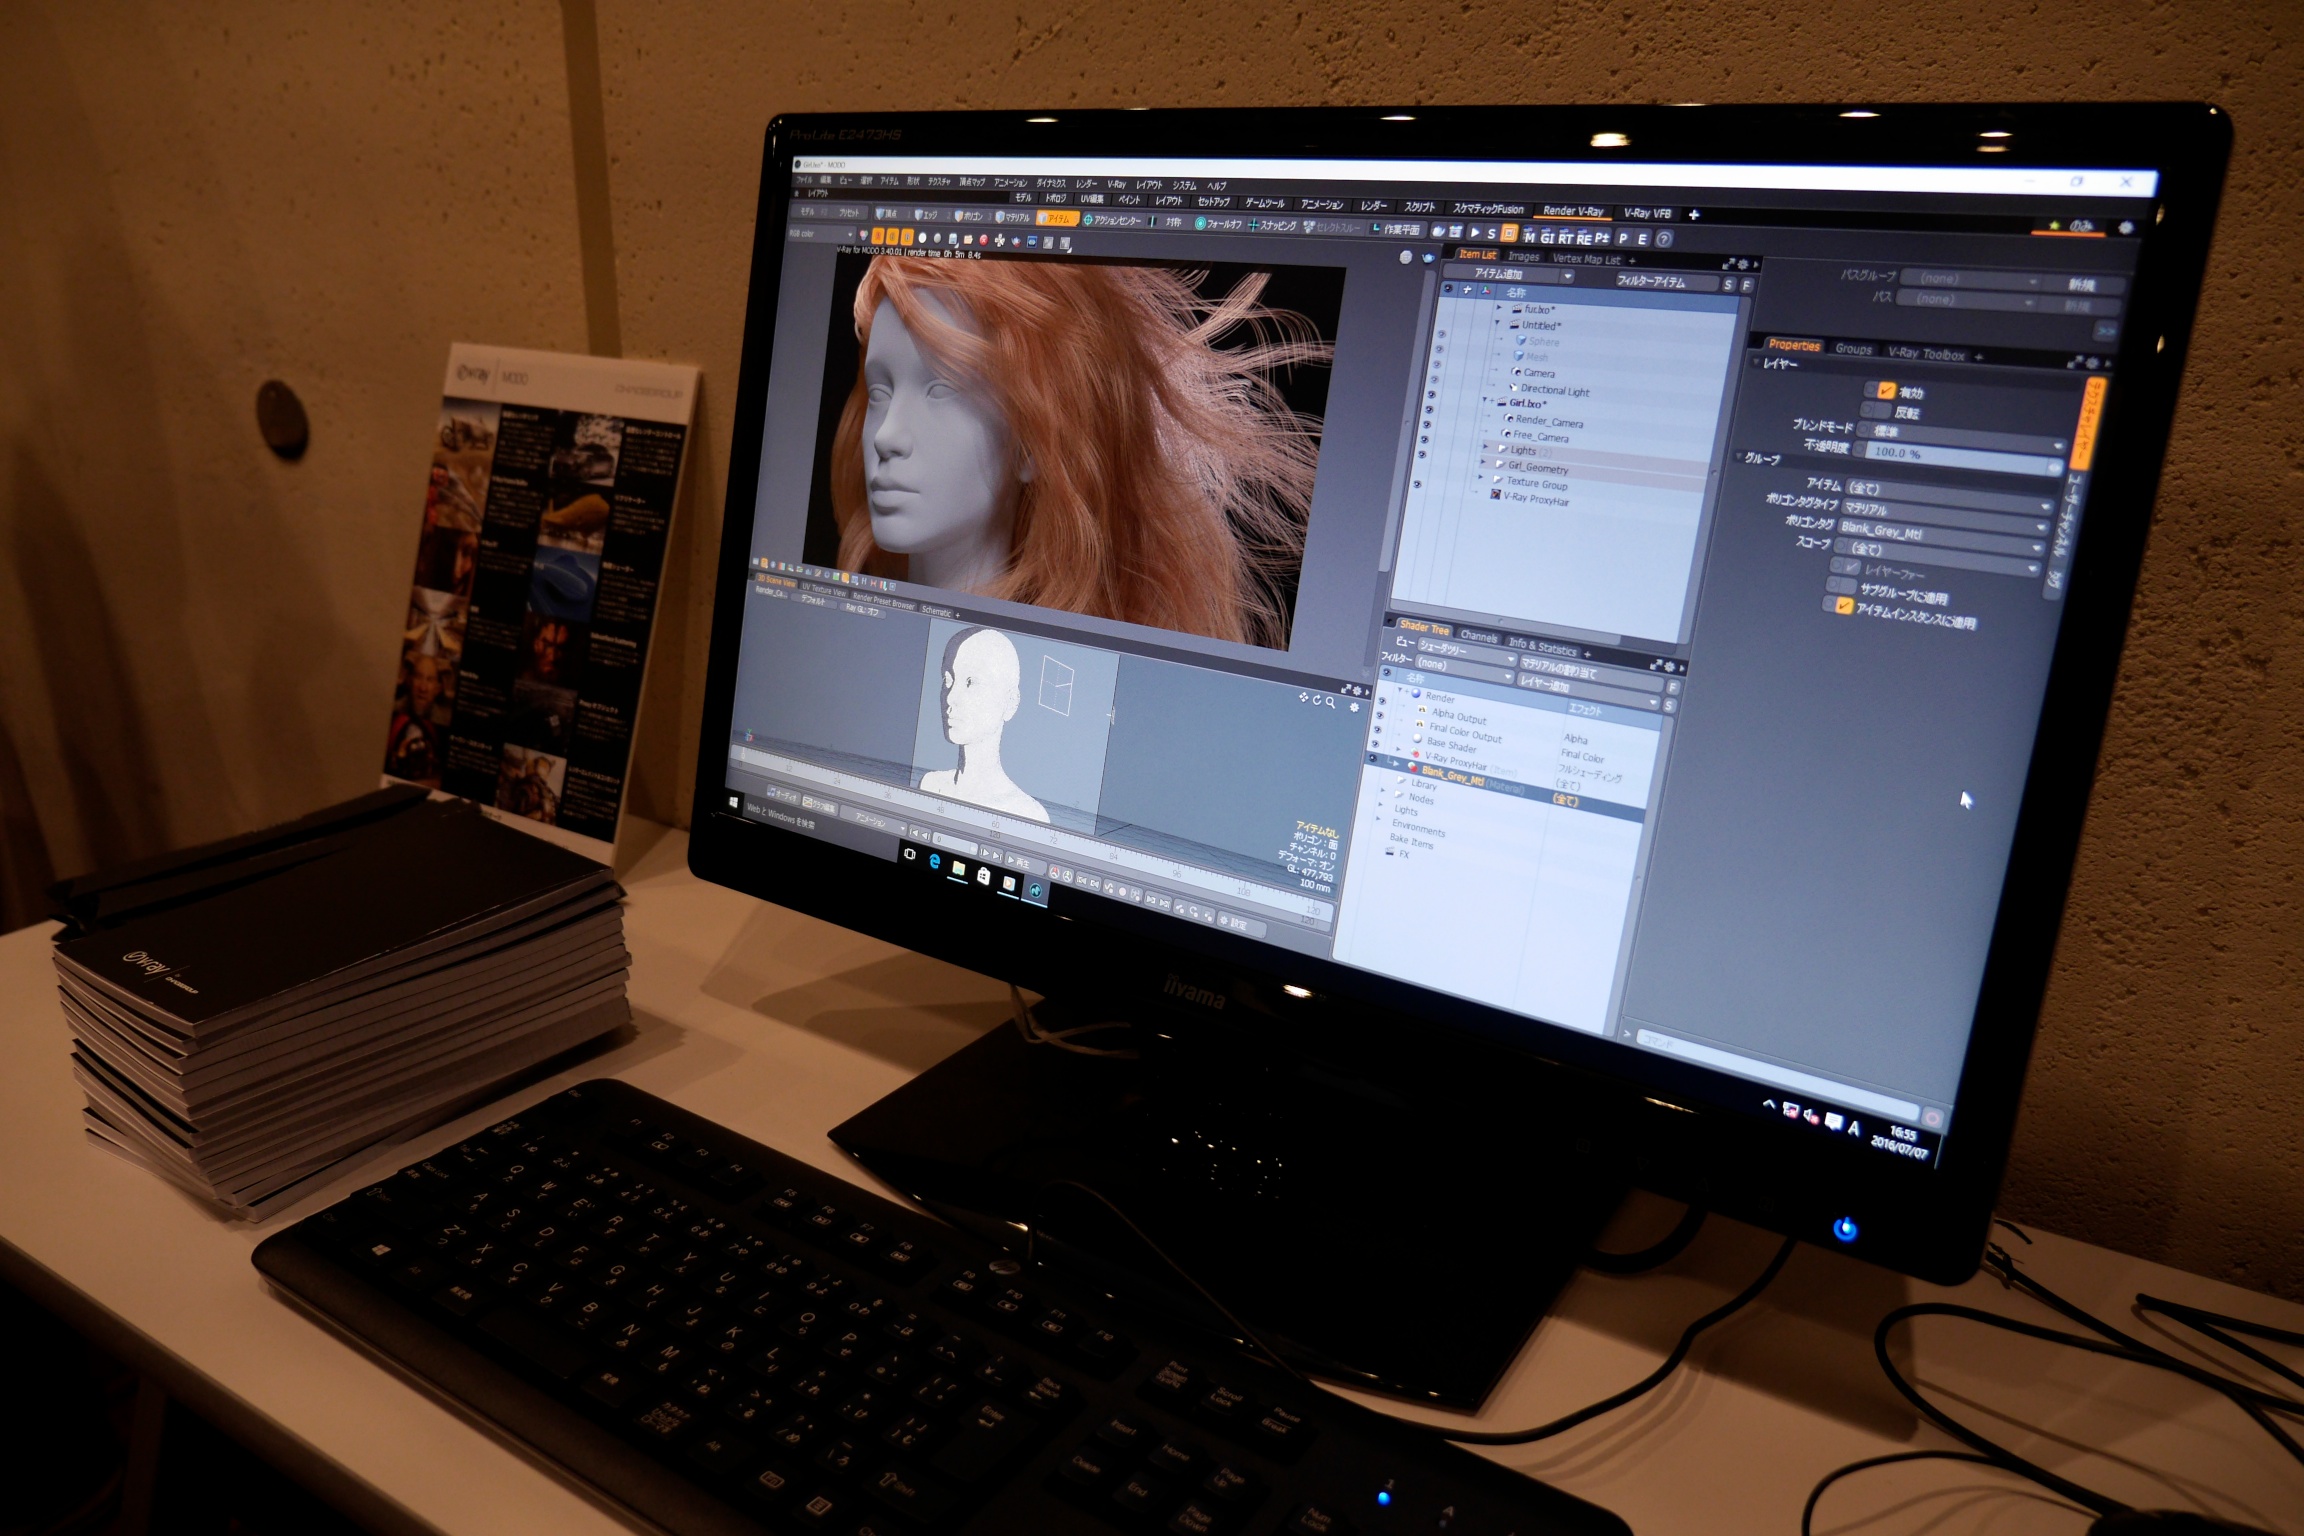
Task: Click the V-Ray 'GI' toolbar icon
Action: coord(1547,238)
